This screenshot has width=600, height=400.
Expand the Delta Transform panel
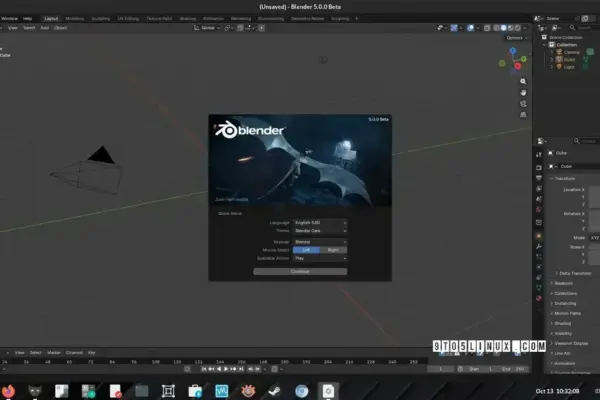click(x=573, y=273)
